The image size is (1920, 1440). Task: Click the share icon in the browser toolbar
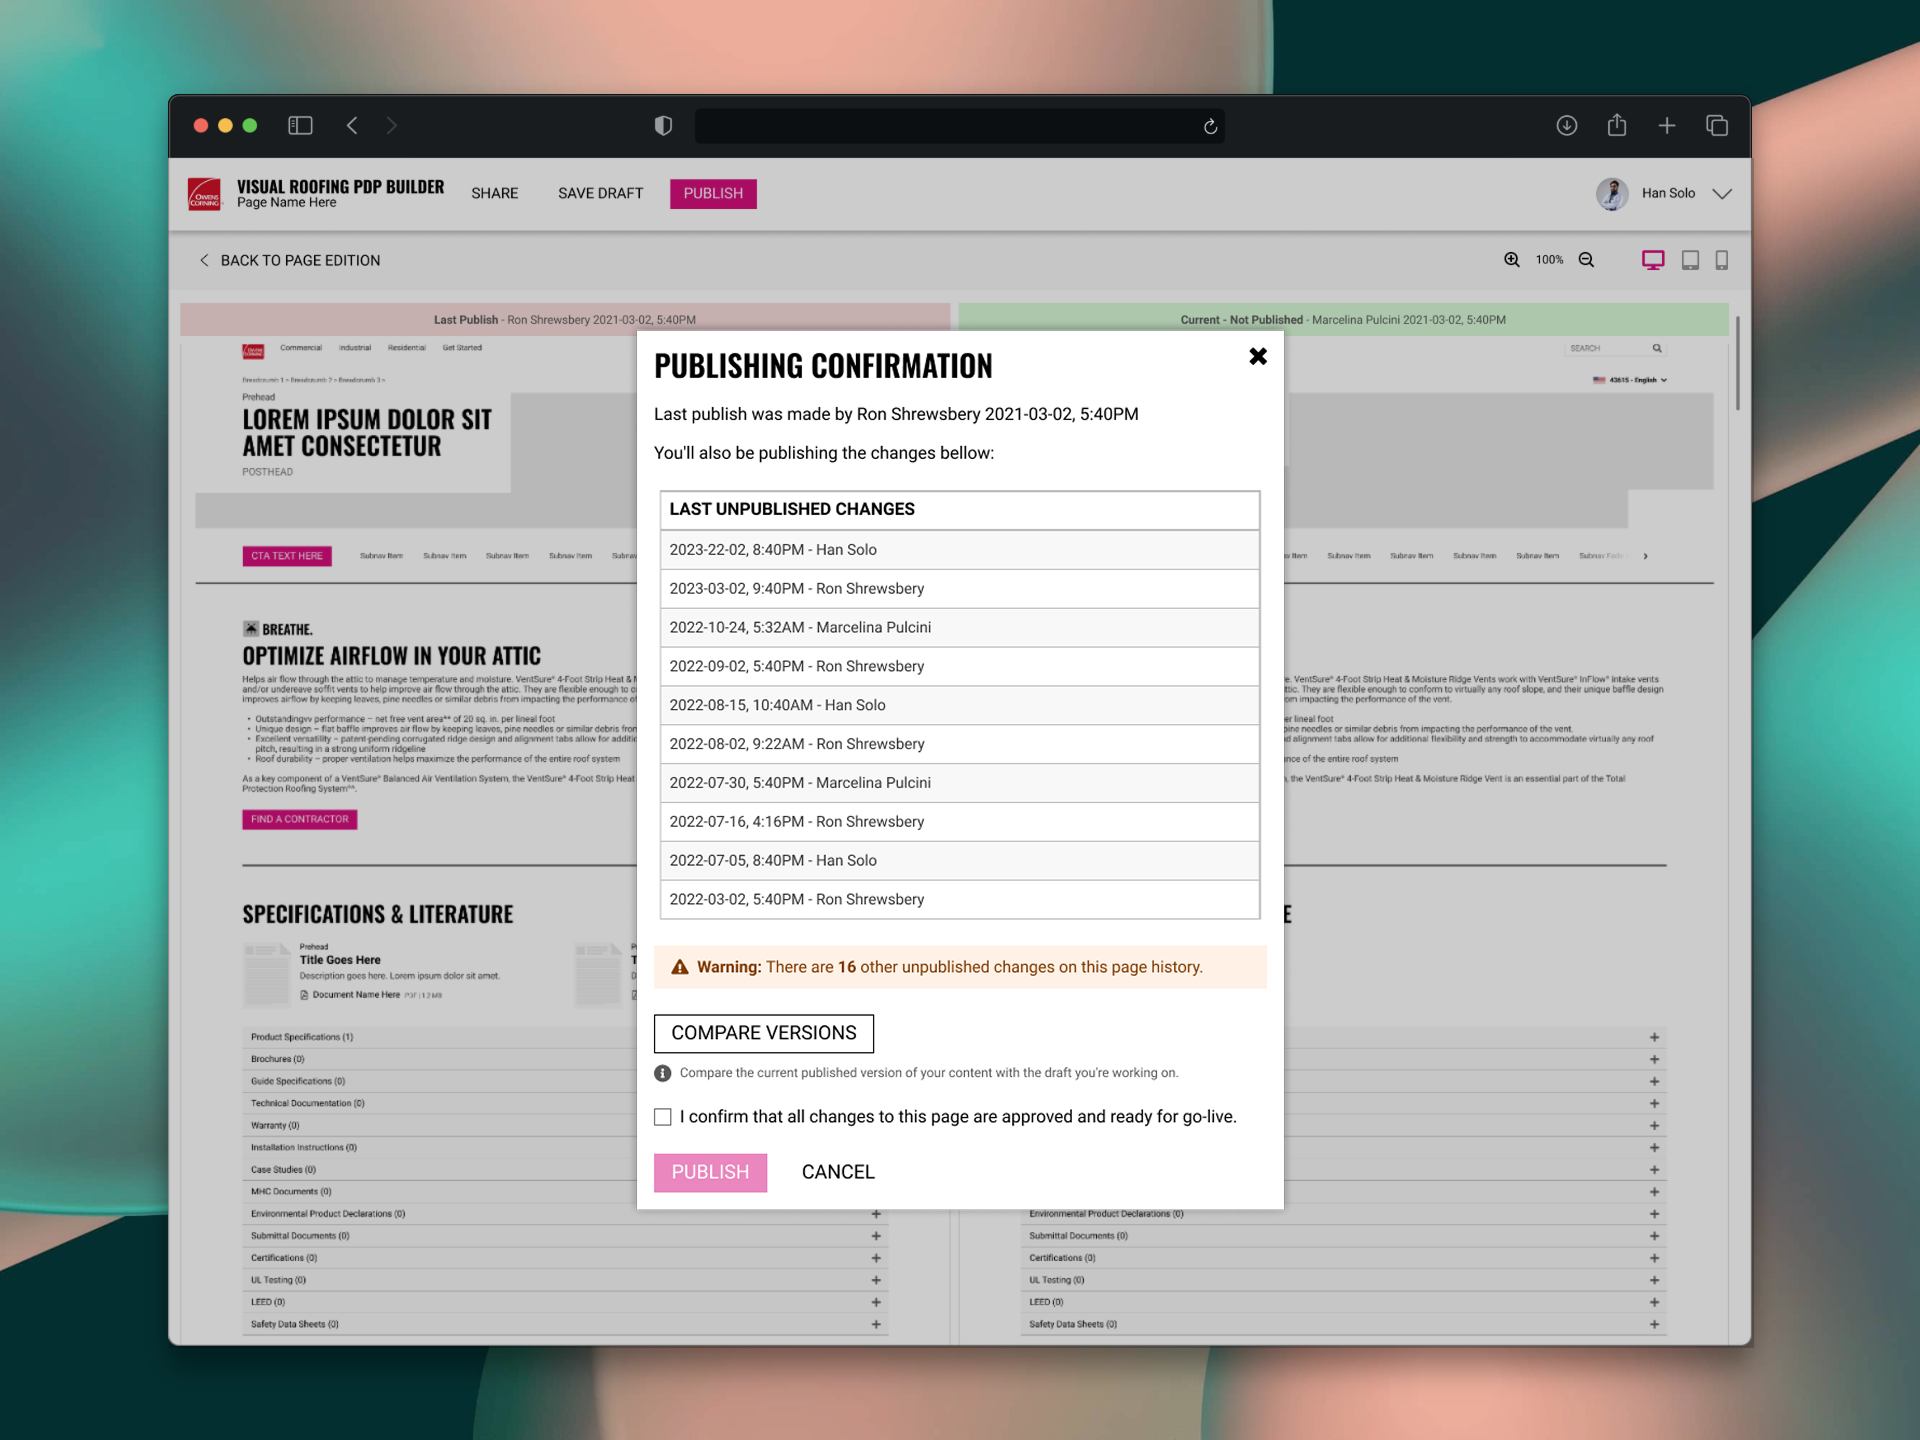pos(1617,126)
